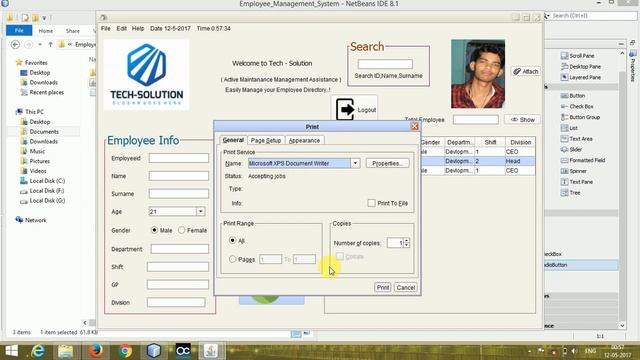Image resolution: width=640 pixels, height=360 pixels.
Task: Select the Formatted Field palette component
Action: 583,160
